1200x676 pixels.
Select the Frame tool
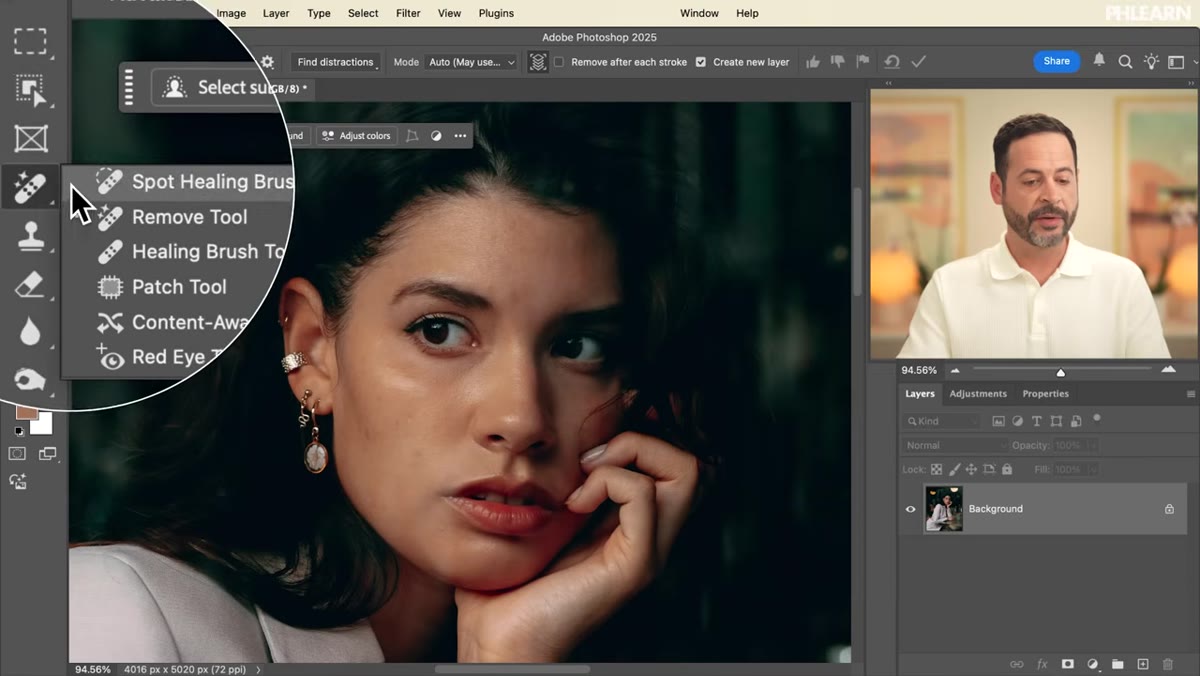(30, 138)
